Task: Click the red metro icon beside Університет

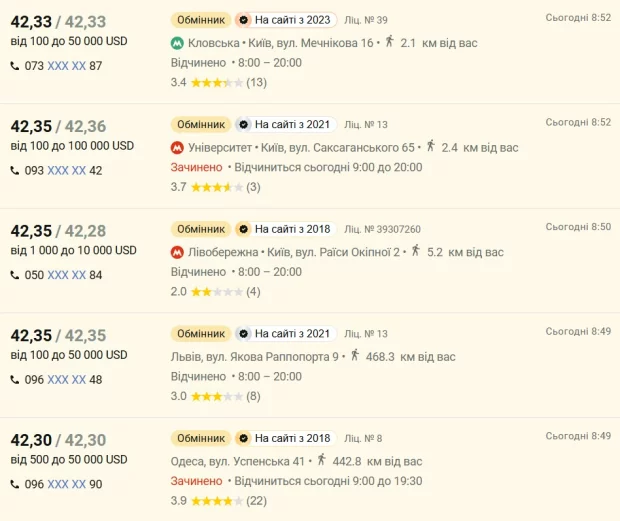Action: (177, 147)
